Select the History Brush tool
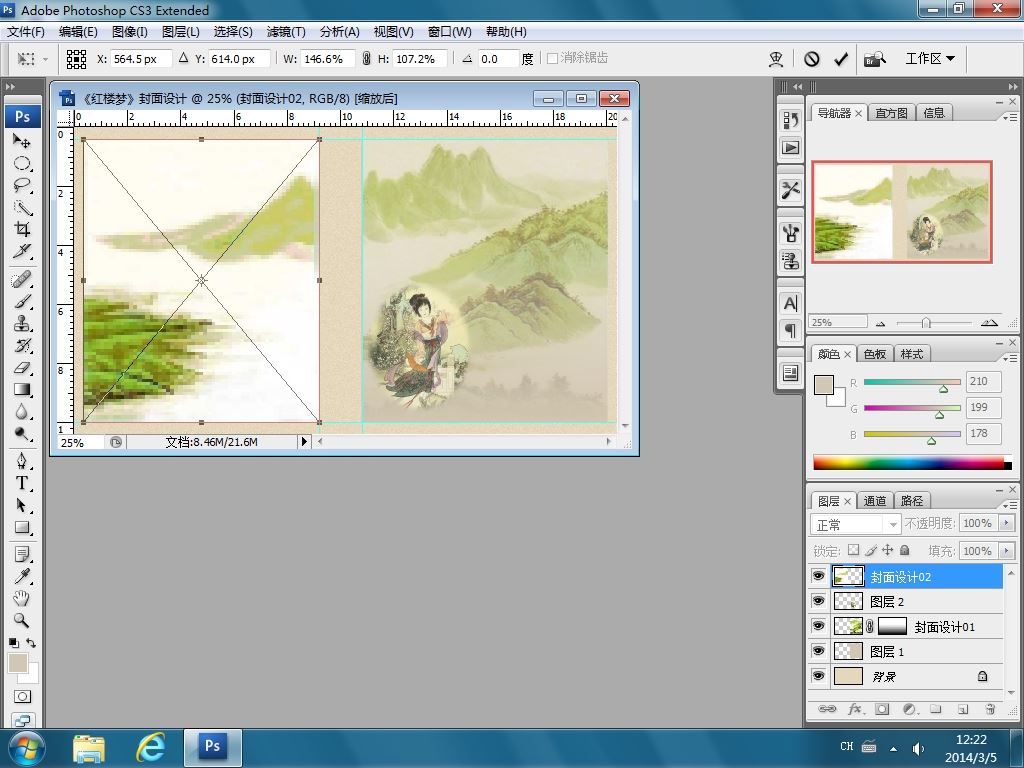Screen dimensions: 1024x768 click(x=22, y=346)
